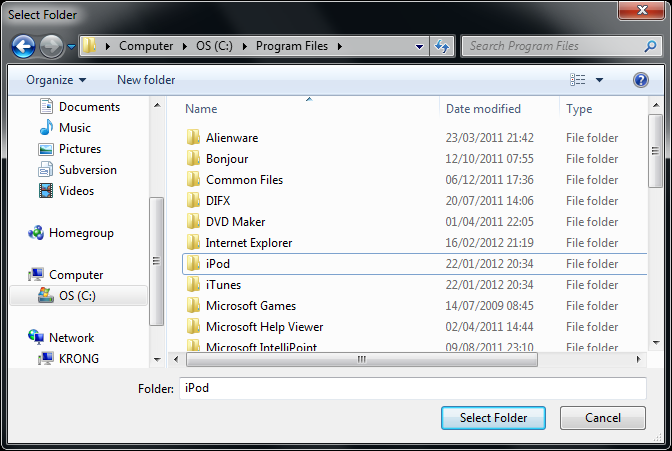The height and width of the screenshot is (451, 672).
Task: Open the address bar previous locations dropdown
Action: (x=420, y=46)
